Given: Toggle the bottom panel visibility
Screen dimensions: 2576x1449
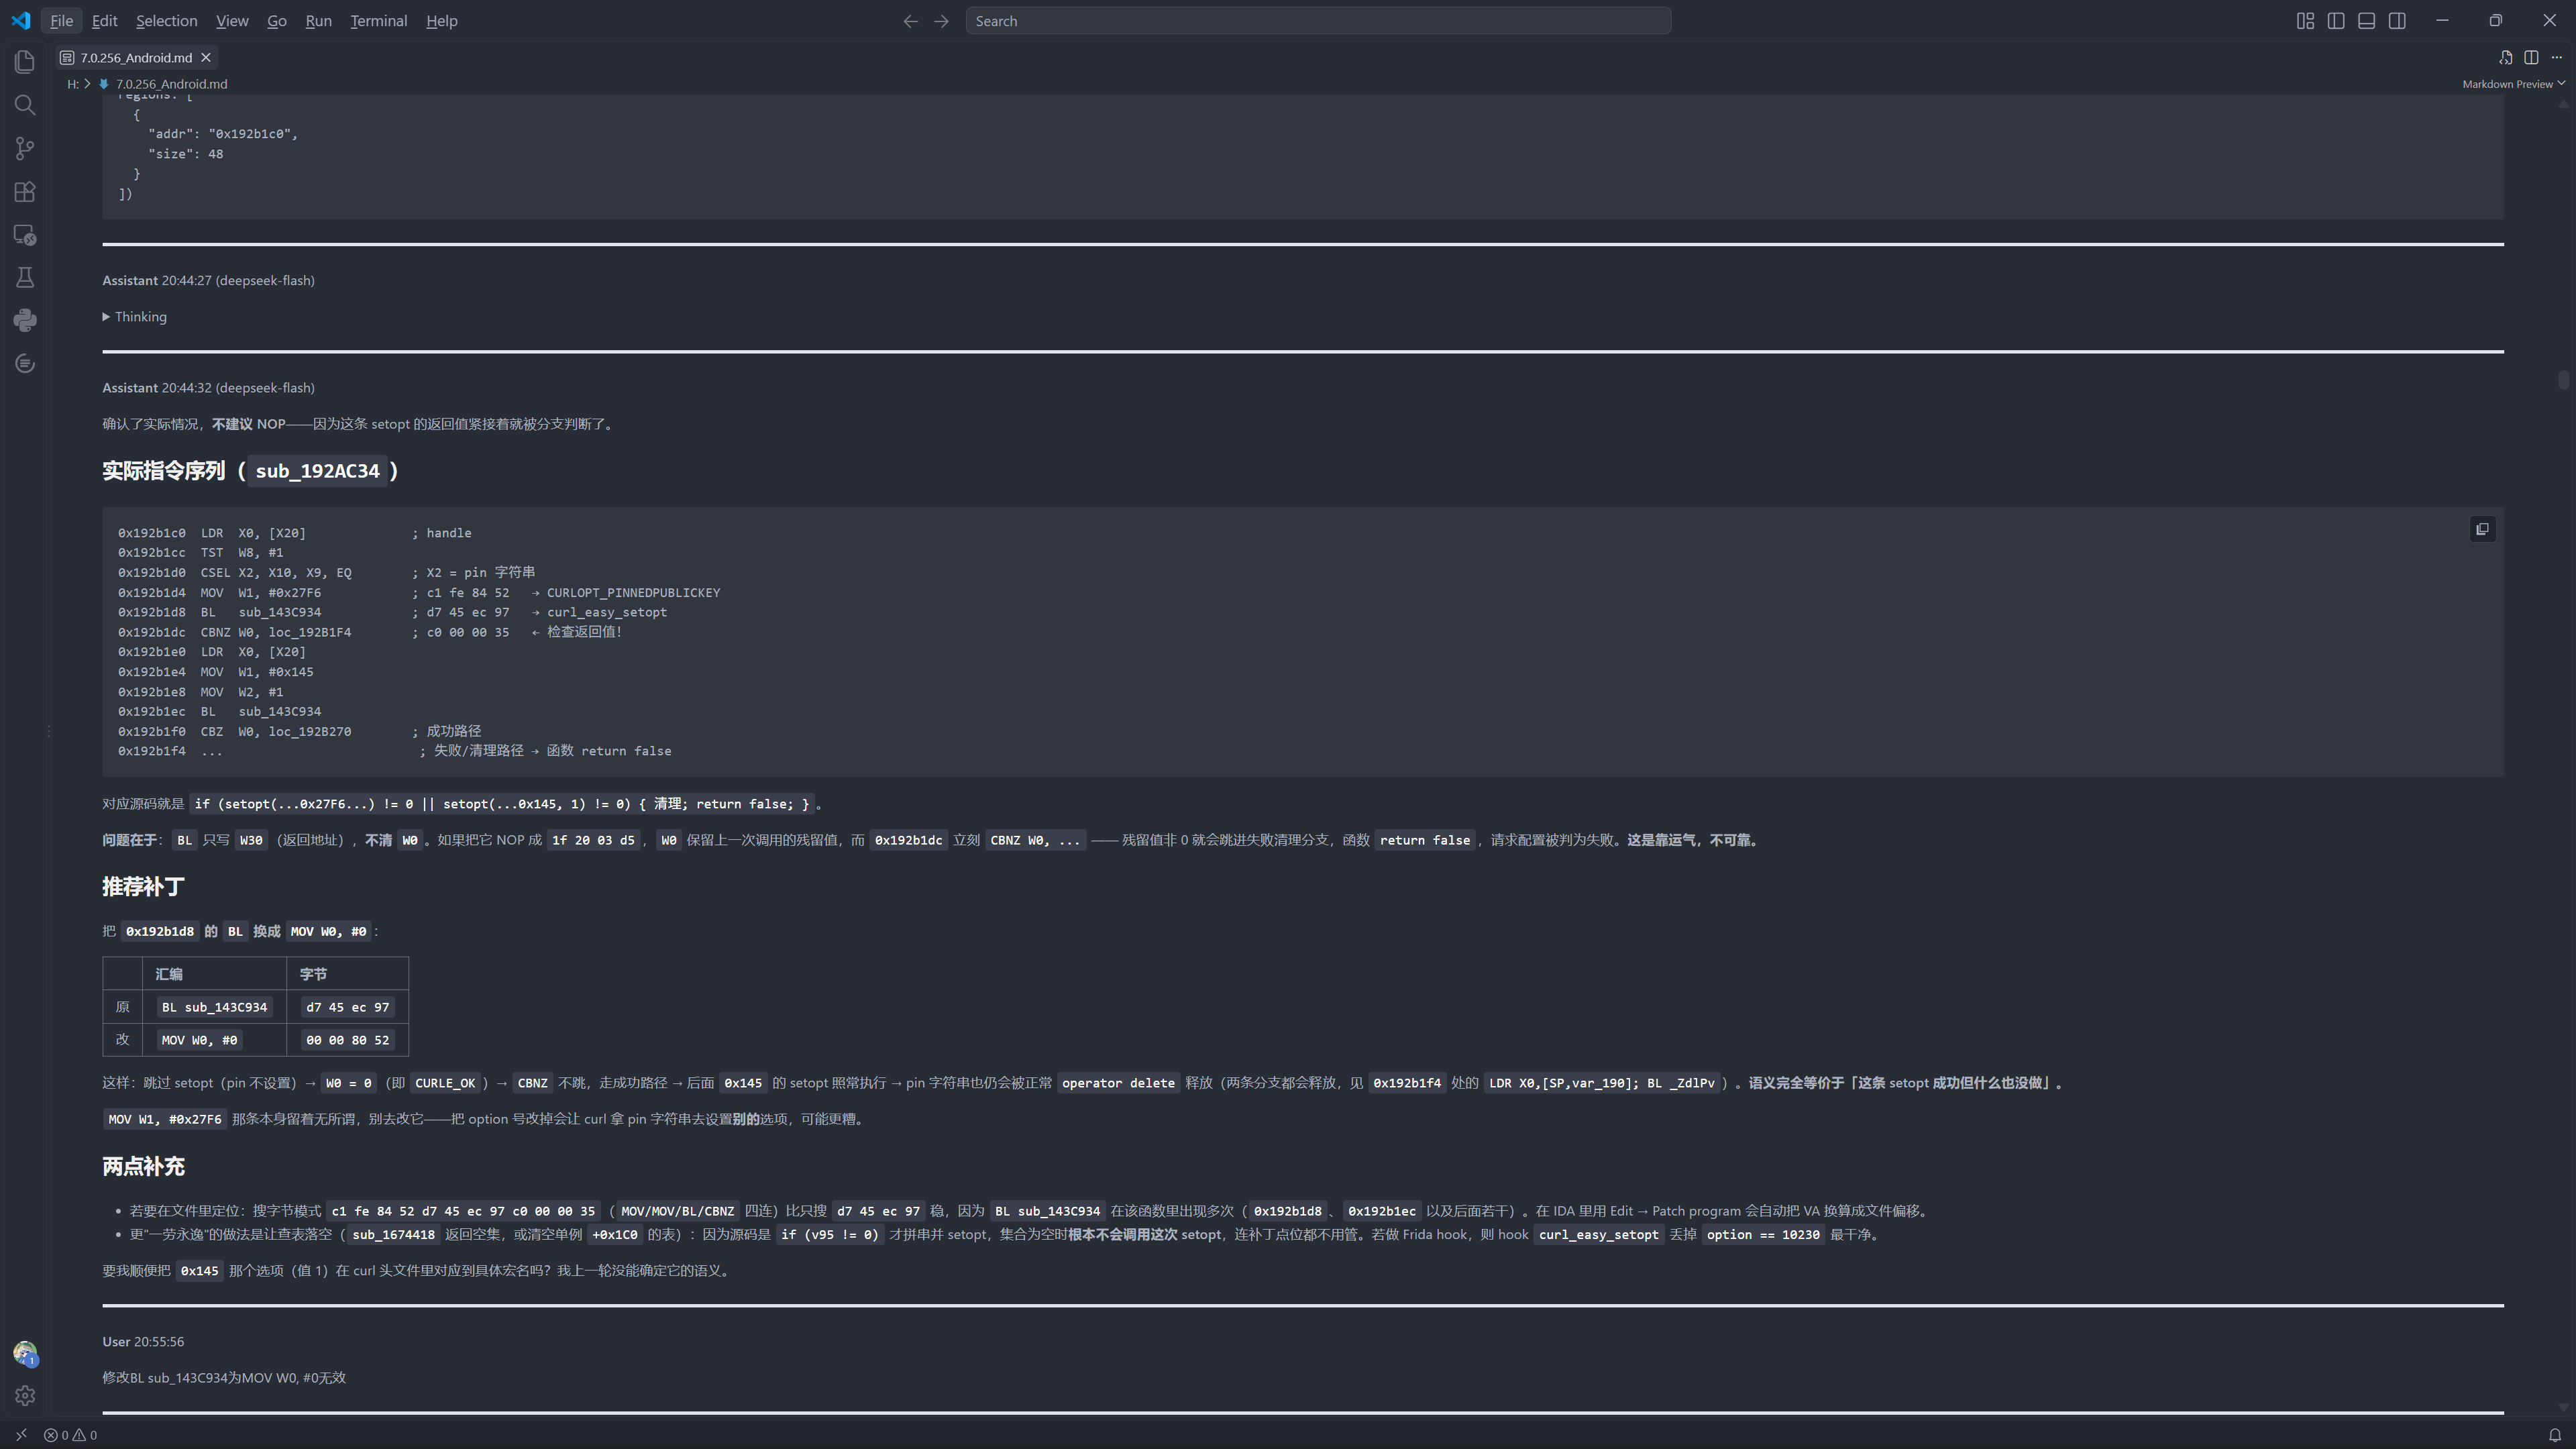Looking at the screenshot, I should [2366, 21].
